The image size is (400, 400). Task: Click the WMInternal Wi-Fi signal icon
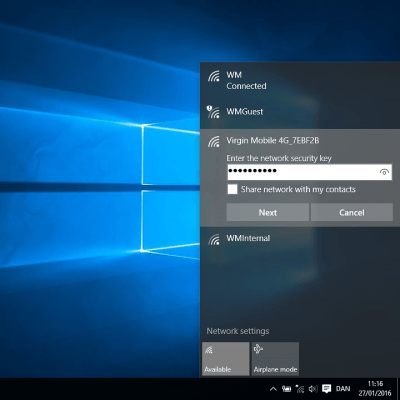(x=214, y=239)
